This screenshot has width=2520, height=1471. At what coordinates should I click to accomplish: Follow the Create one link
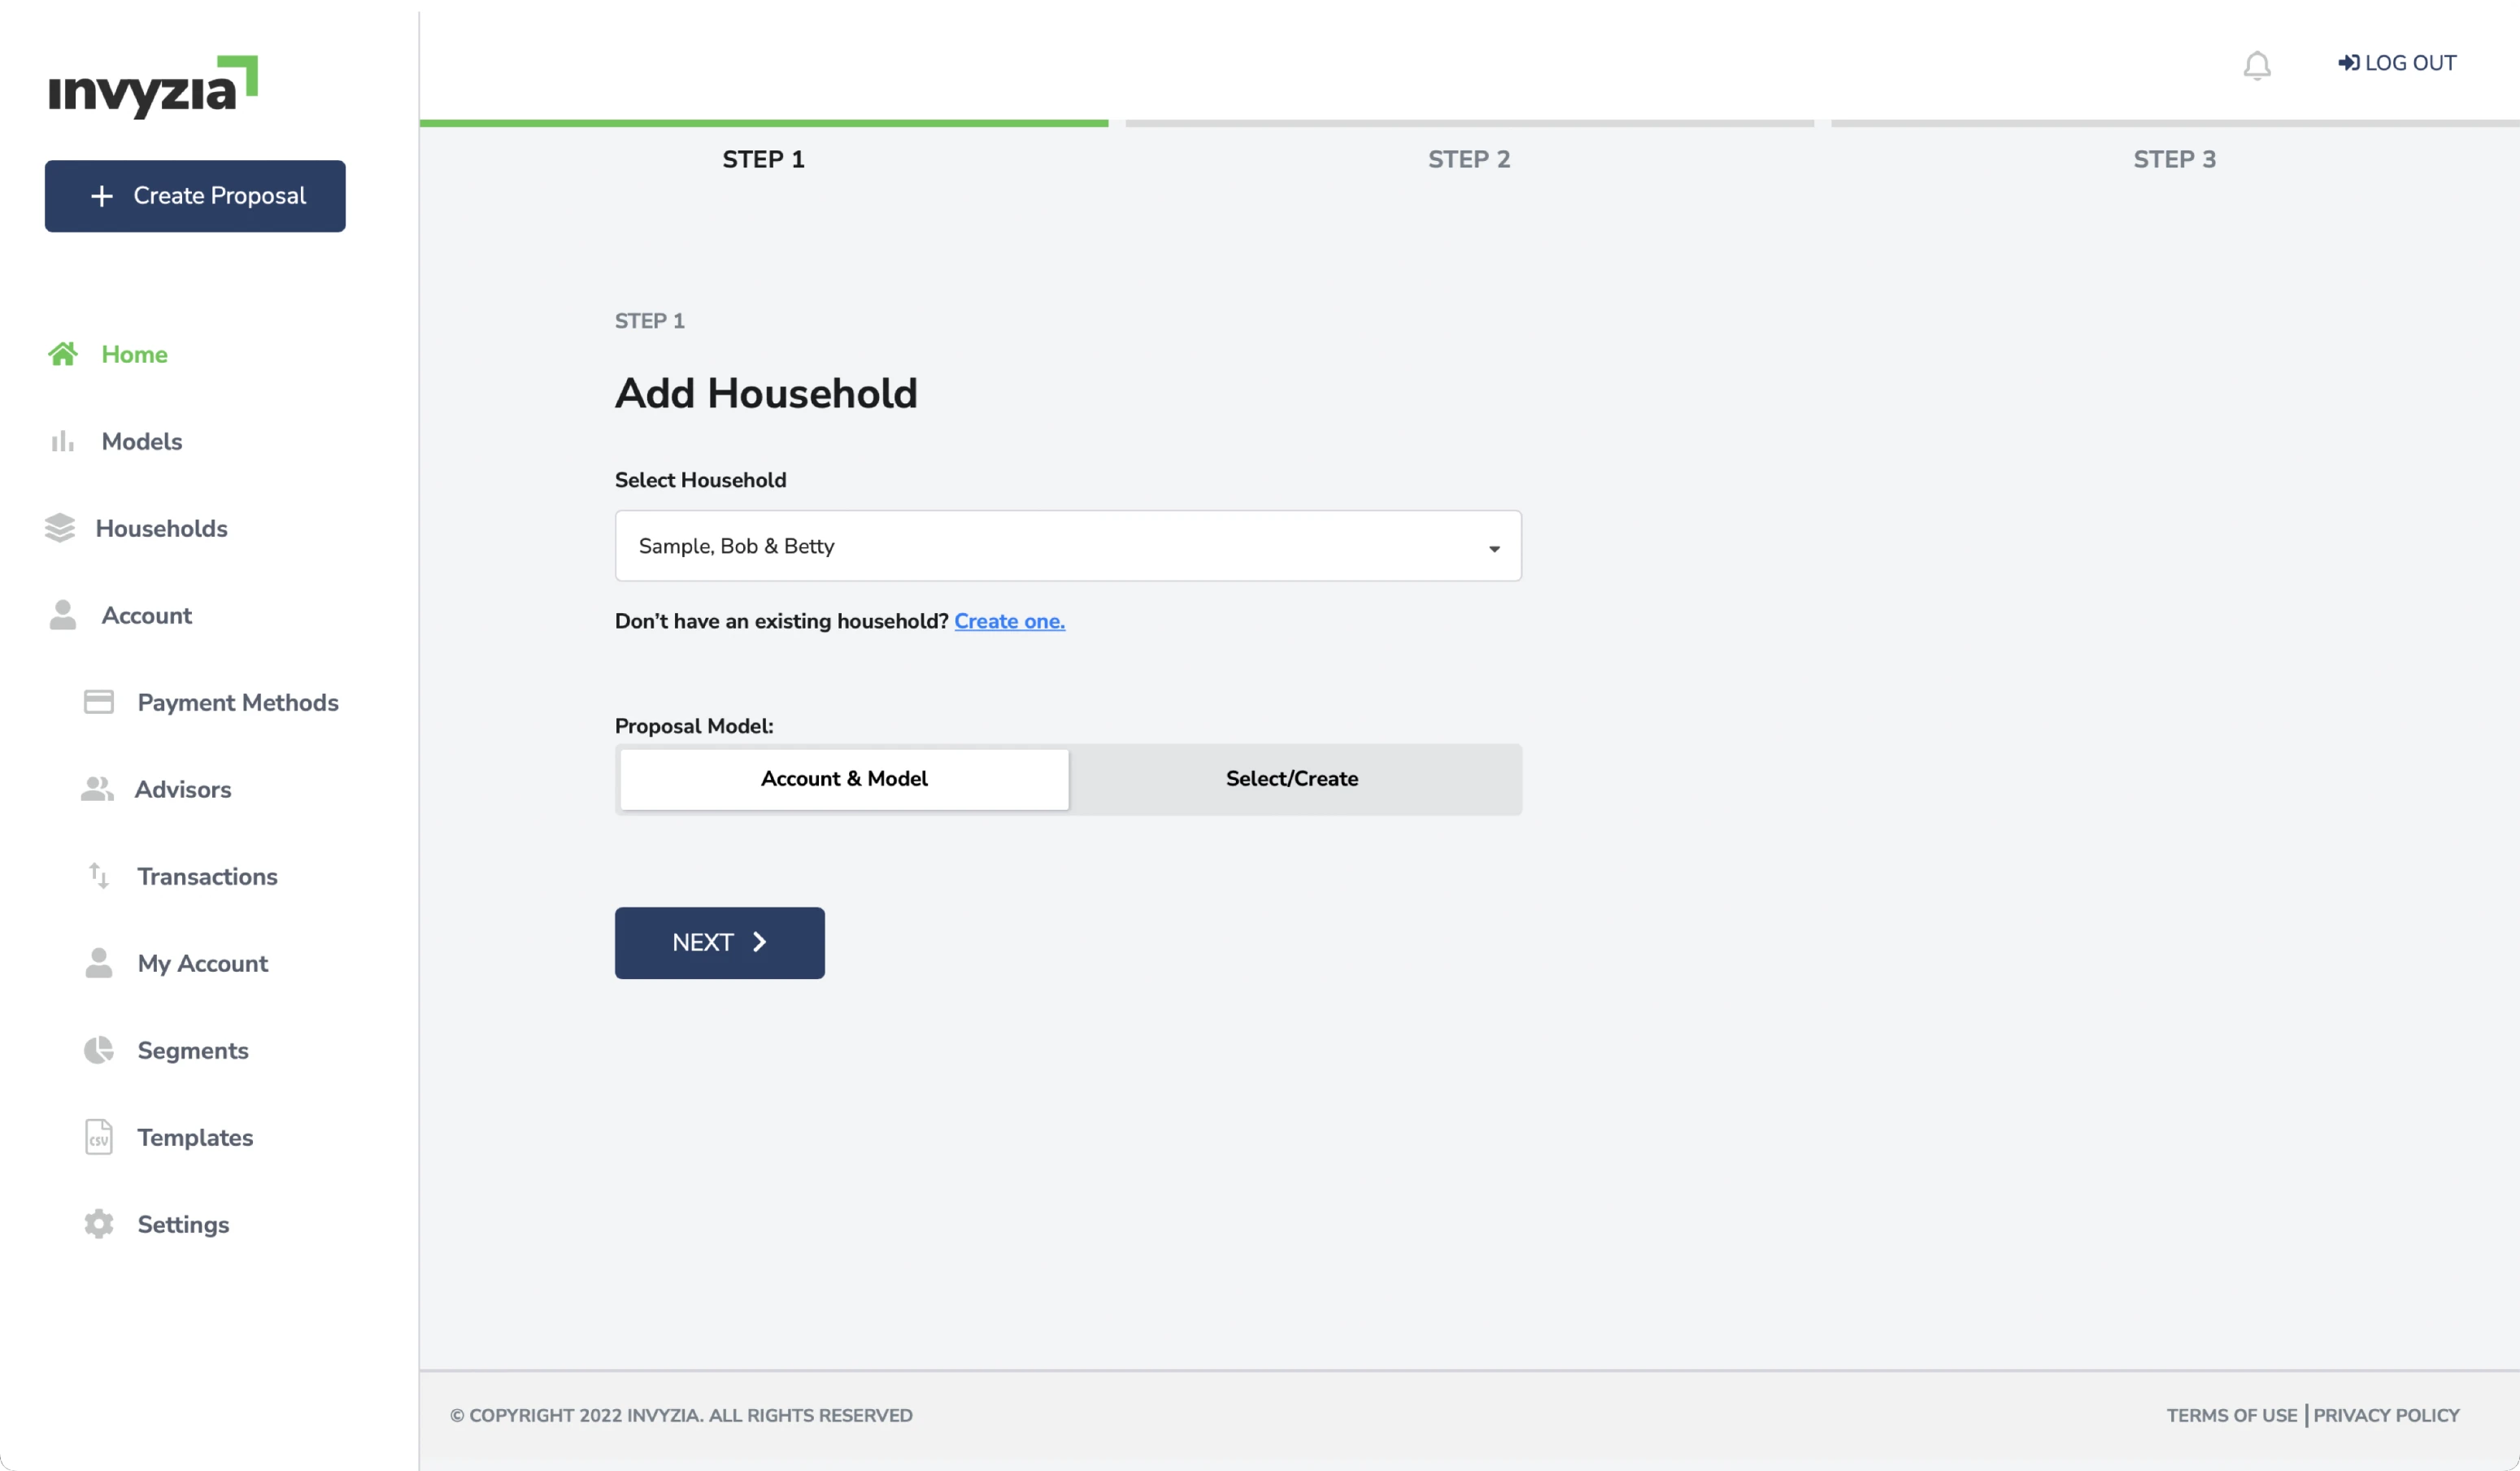(1009, 621)
